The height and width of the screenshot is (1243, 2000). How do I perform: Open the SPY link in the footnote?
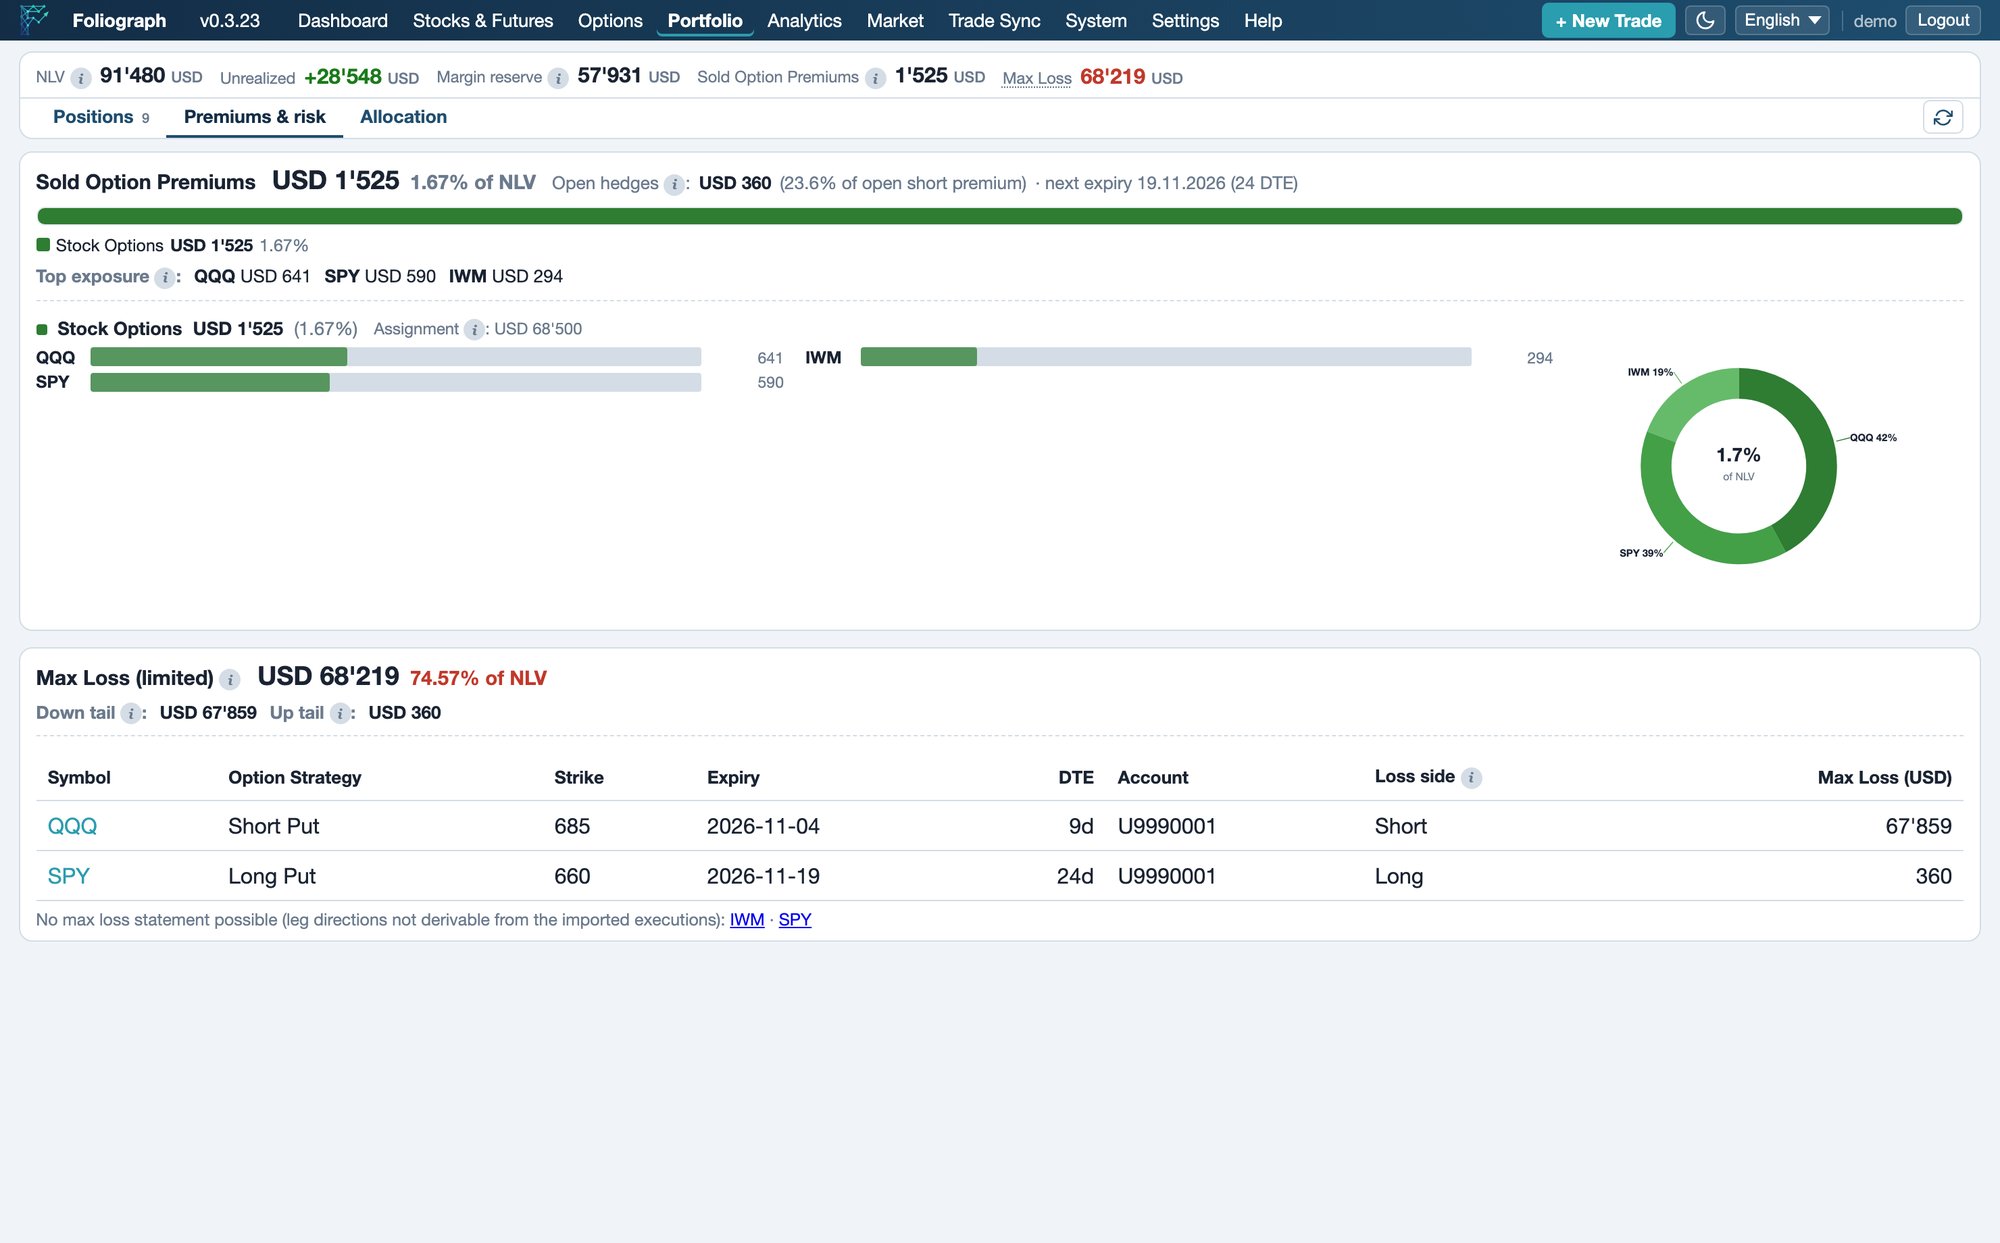click(x=795, y=920)
